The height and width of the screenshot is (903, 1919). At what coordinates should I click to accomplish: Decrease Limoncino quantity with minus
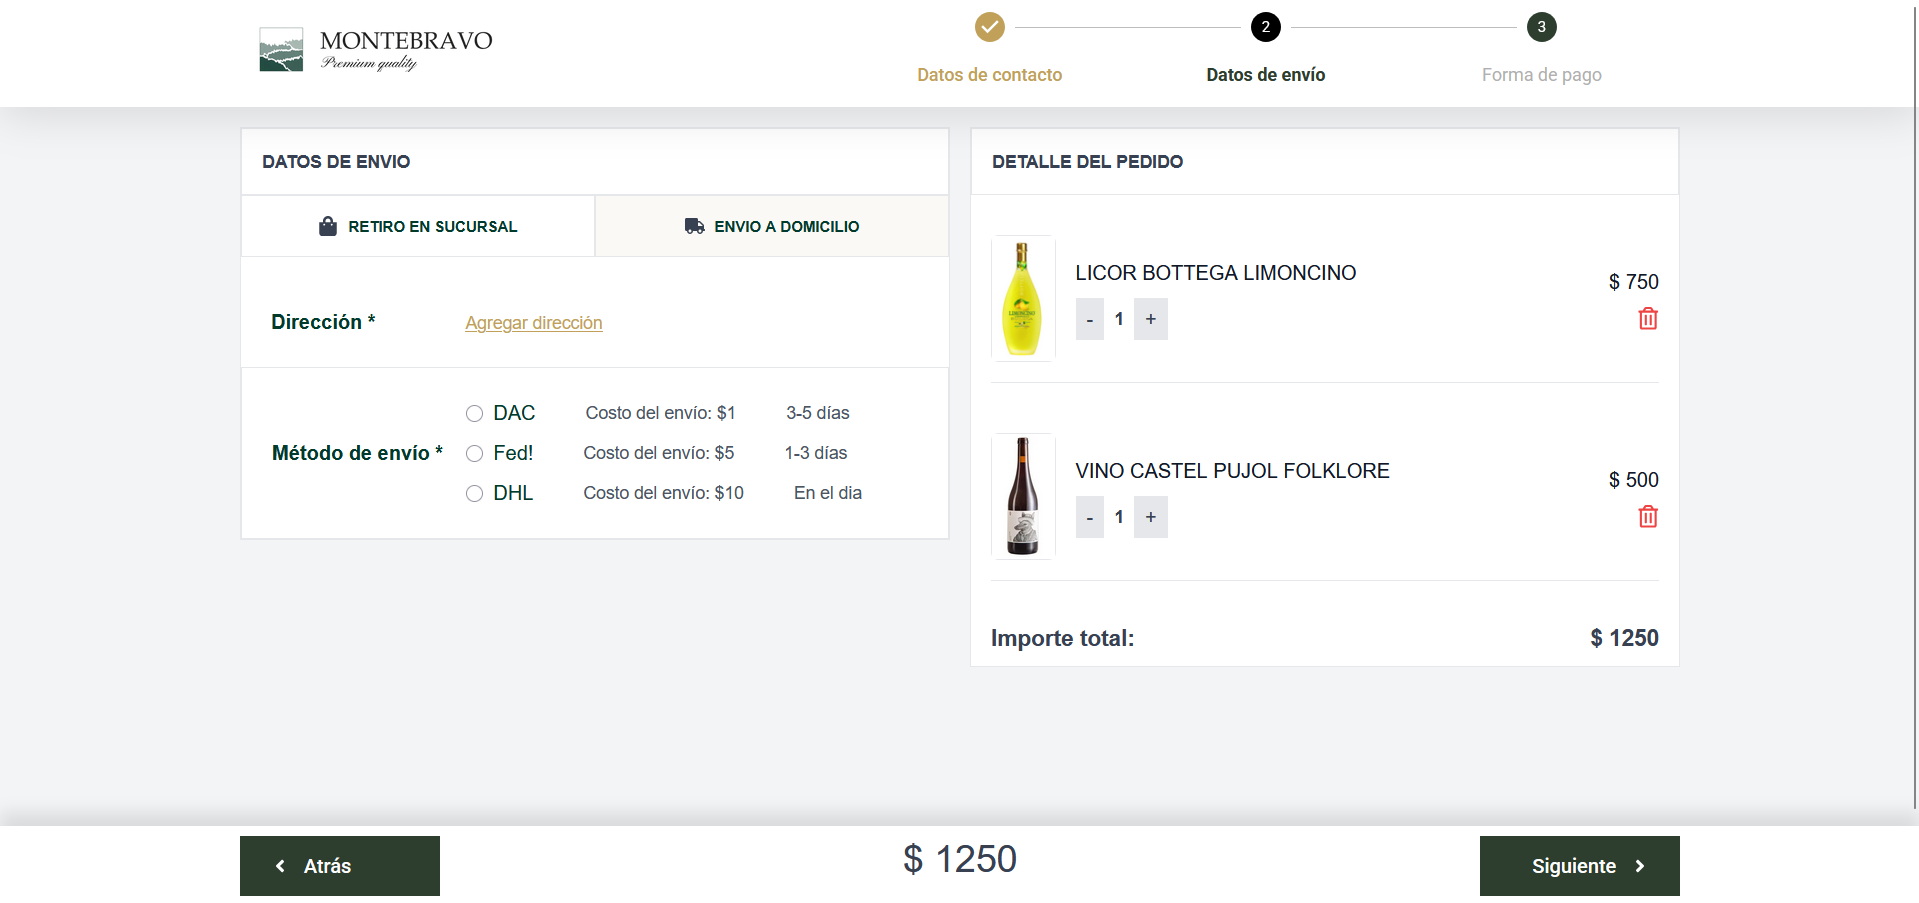point(1089,319)
